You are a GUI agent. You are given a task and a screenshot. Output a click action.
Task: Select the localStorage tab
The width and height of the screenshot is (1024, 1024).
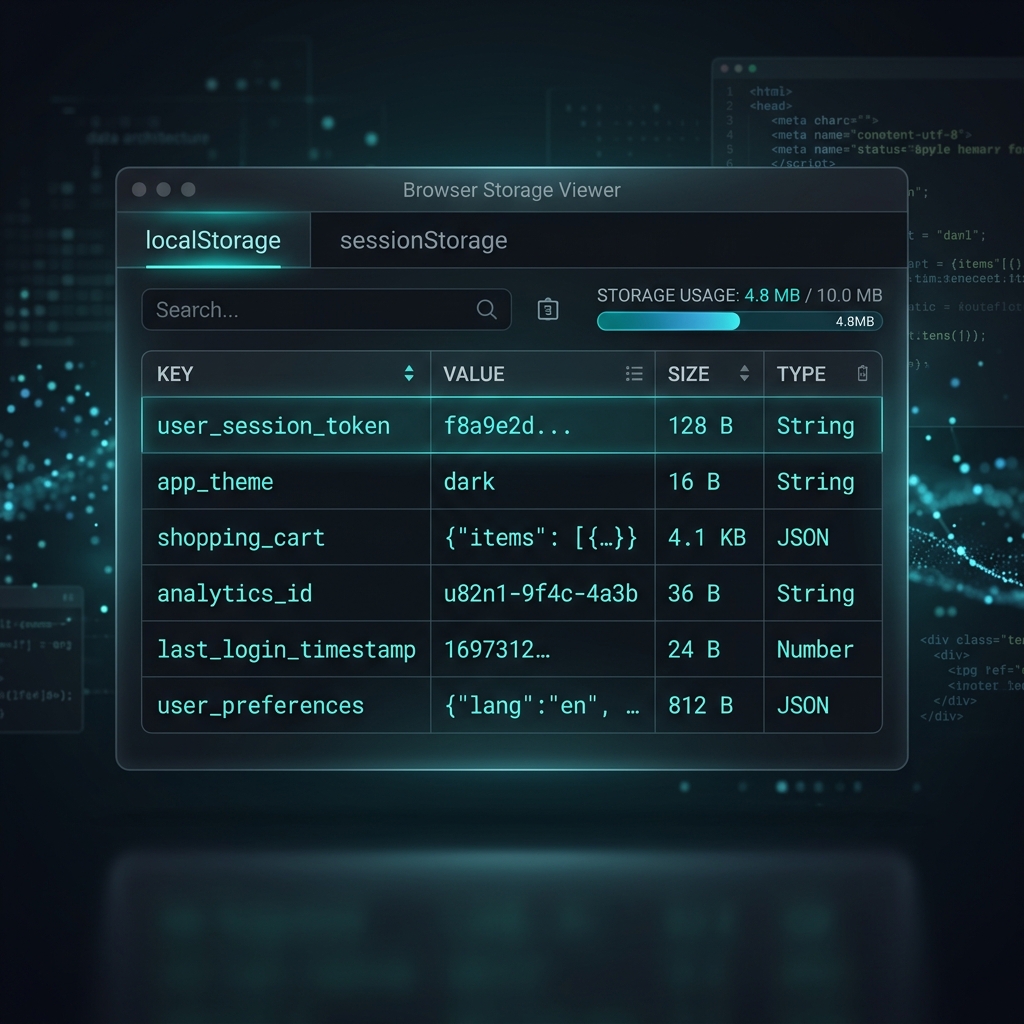212,240
